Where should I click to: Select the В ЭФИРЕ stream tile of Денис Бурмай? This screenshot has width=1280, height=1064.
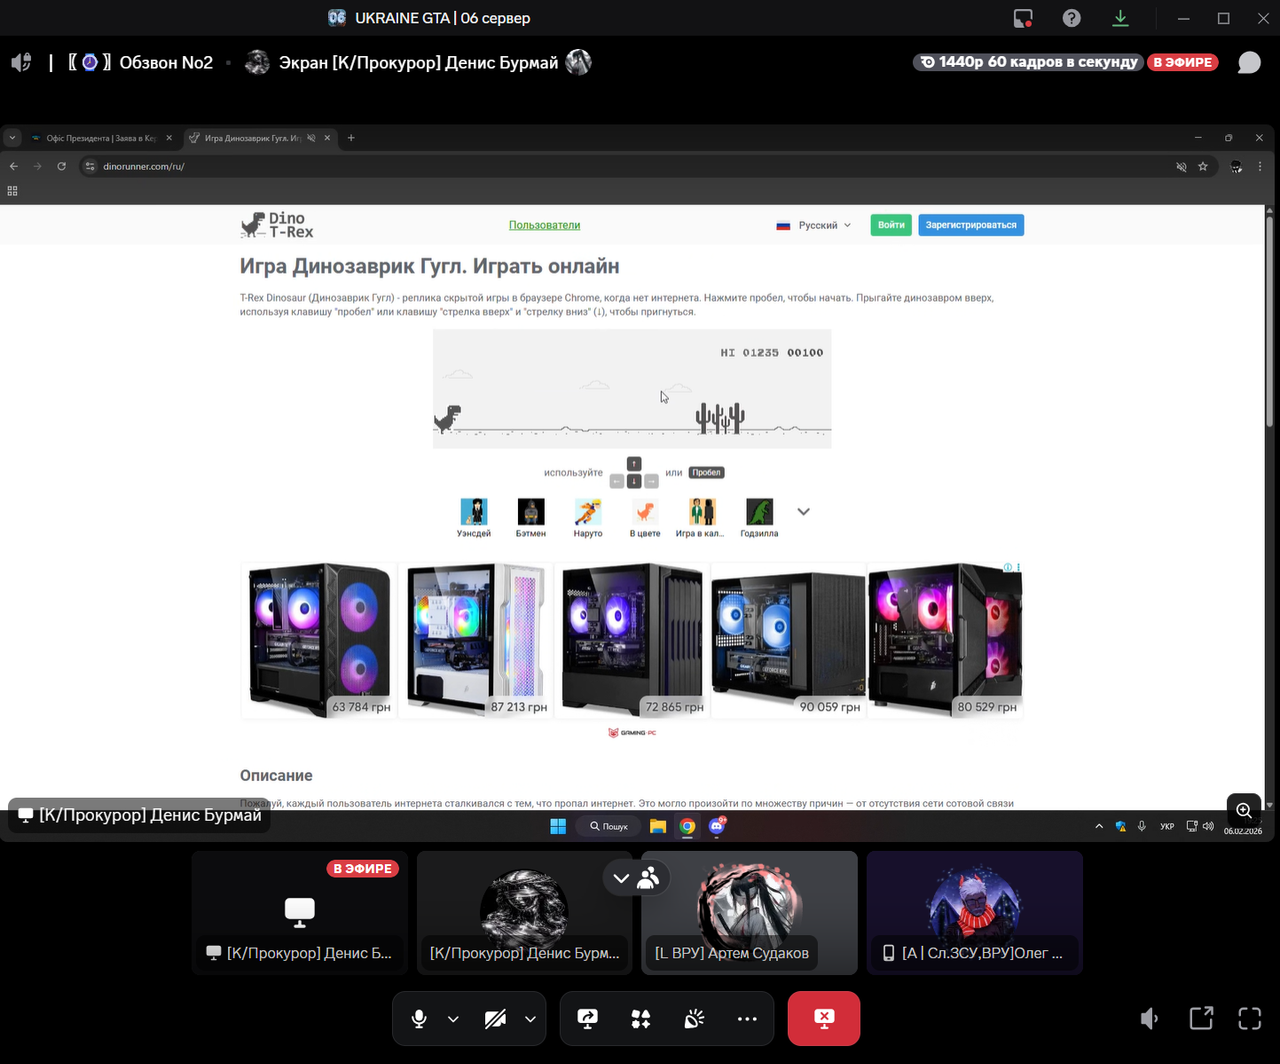300,913
